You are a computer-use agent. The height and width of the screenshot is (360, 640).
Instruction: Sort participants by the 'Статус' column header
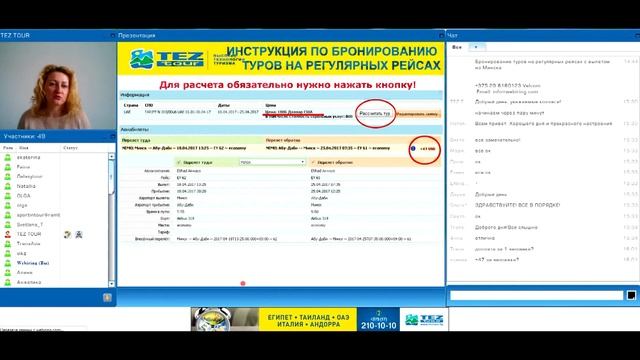coord(71,148)
